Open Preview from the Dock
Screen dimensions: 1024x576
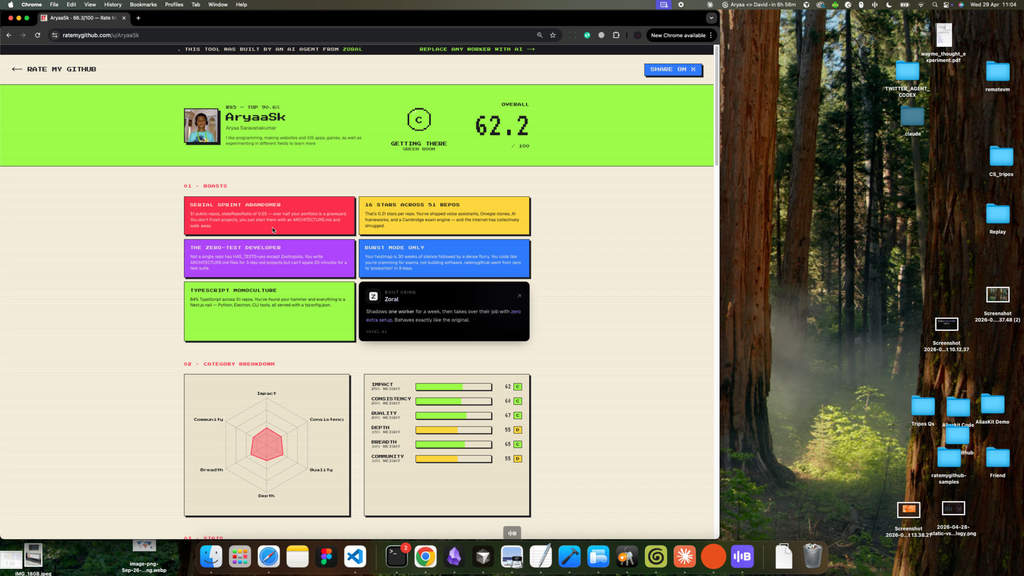click(512, 556)
